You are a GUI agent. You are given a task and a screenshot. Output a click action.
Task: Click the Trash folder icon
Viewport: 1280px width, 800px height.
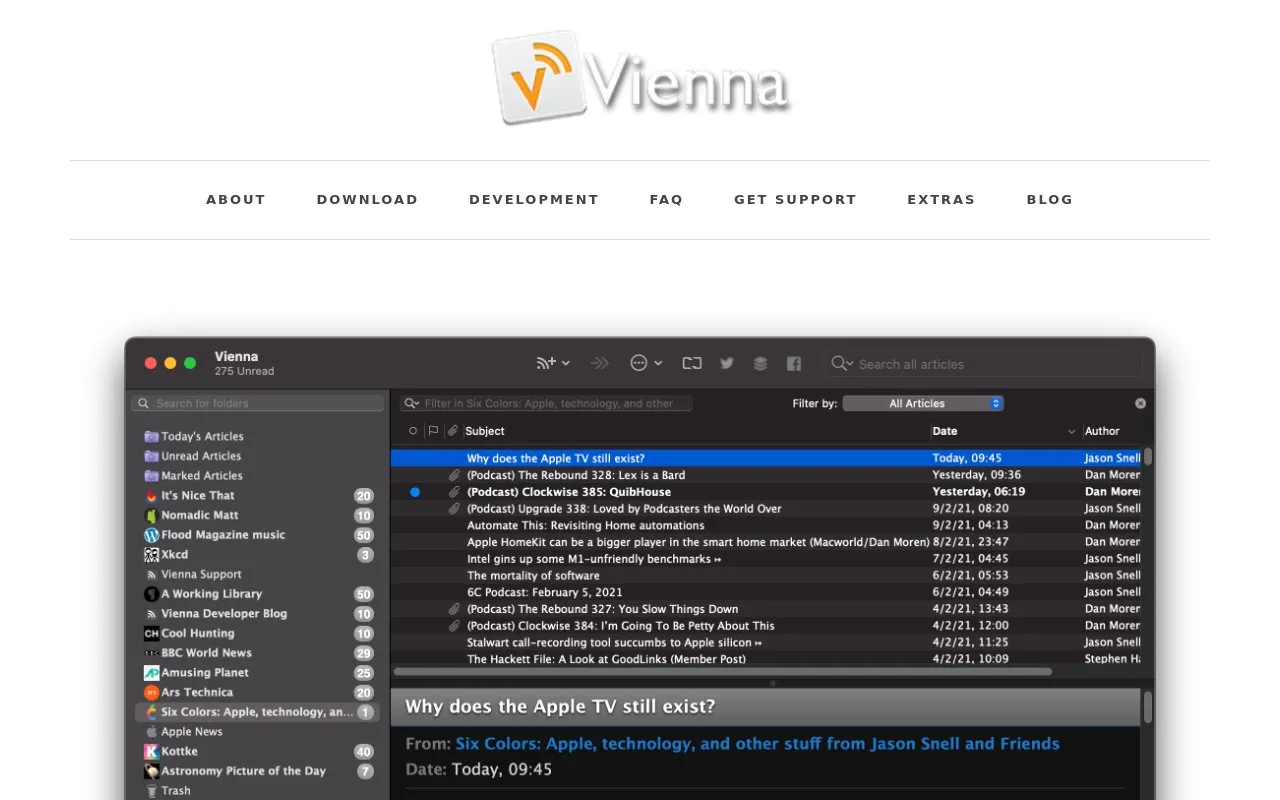pyautogui.click(x=152, y=791)
